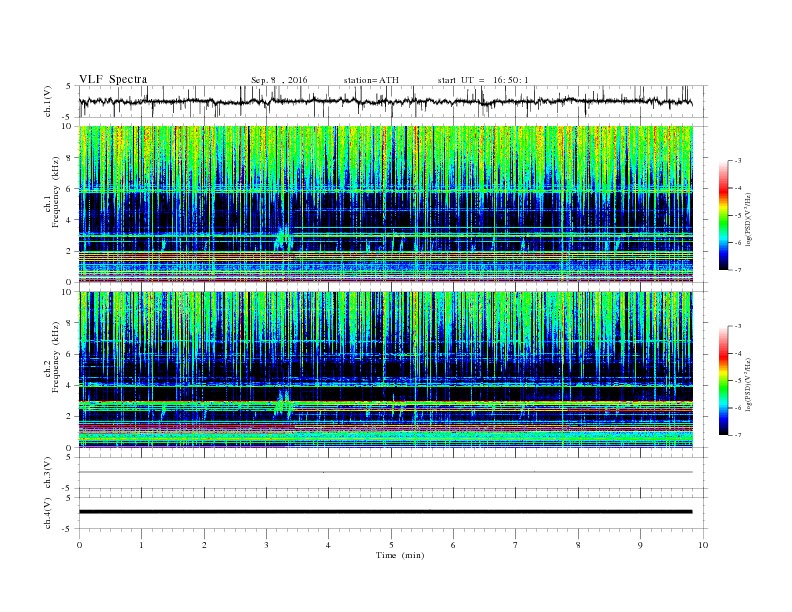Click the "8" kHz tick on ch.1 spectrogram

coord(69,158)
